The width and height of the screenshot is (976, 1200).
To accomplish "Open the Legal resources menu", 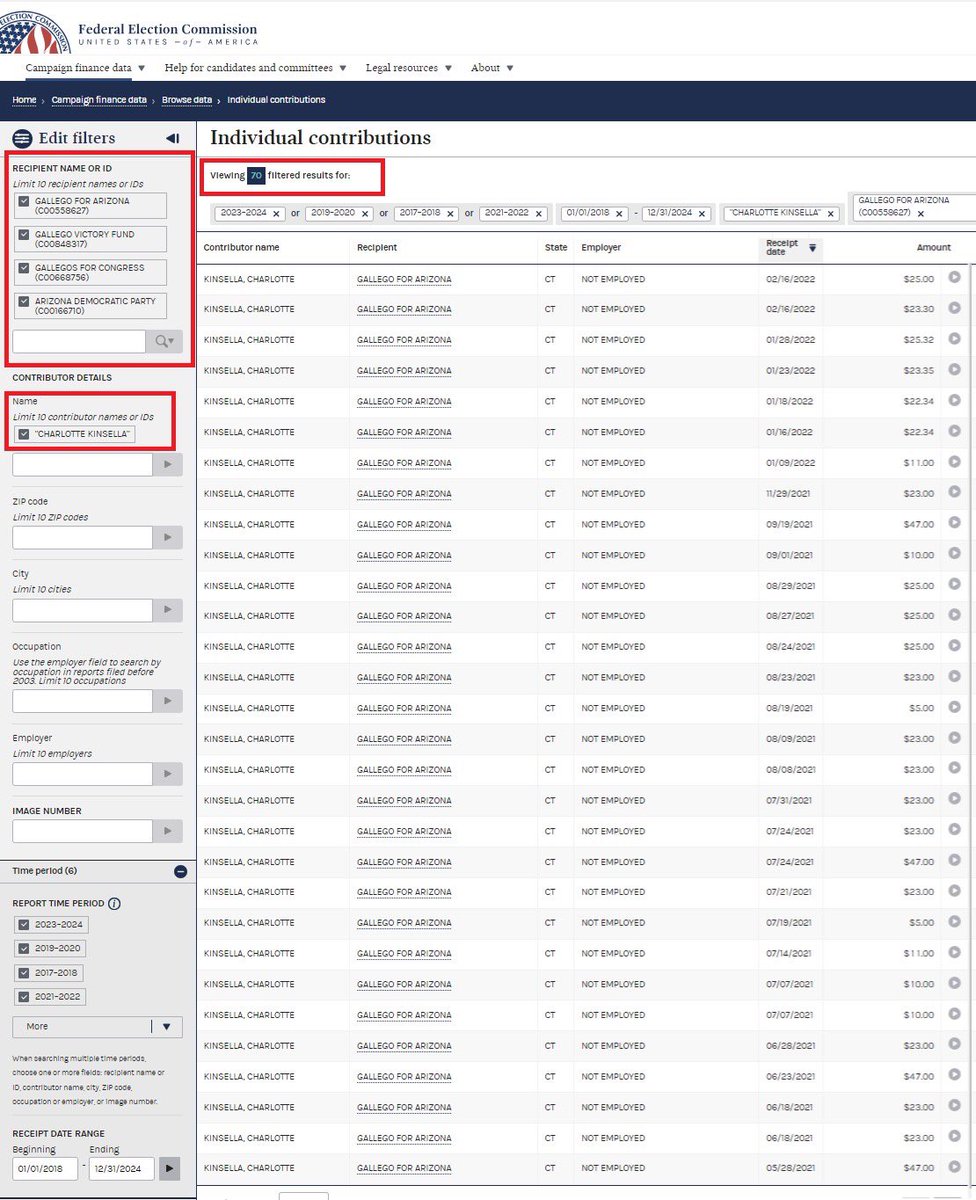I will [x=409, y=68].
